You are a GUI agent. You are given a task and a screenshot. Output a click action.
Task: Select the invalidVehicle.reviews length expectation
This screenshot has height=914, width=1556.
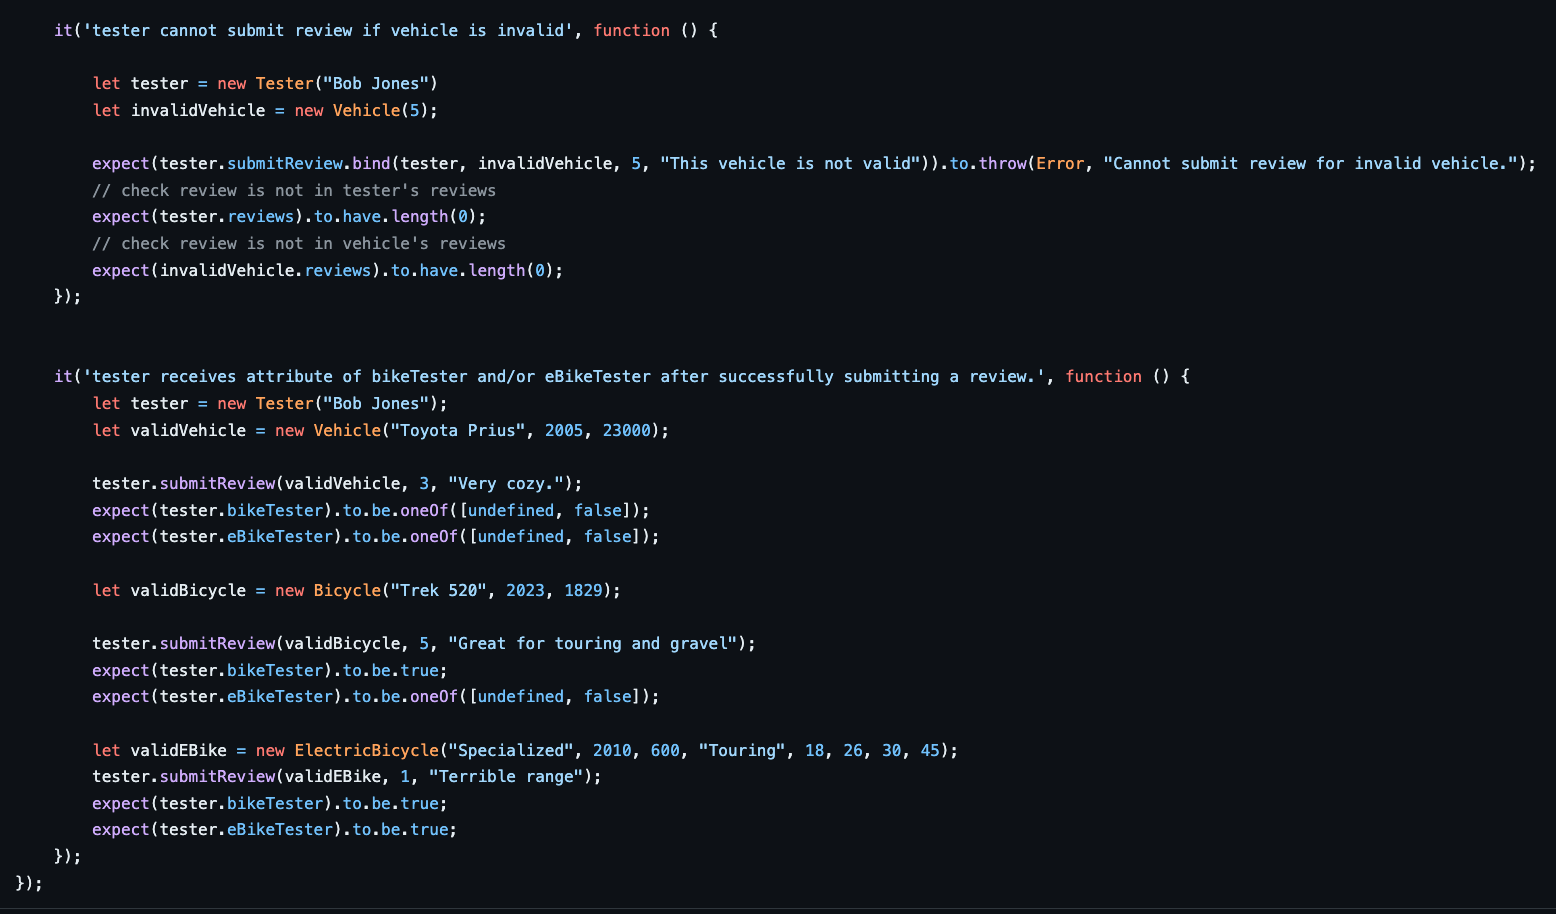326,269
